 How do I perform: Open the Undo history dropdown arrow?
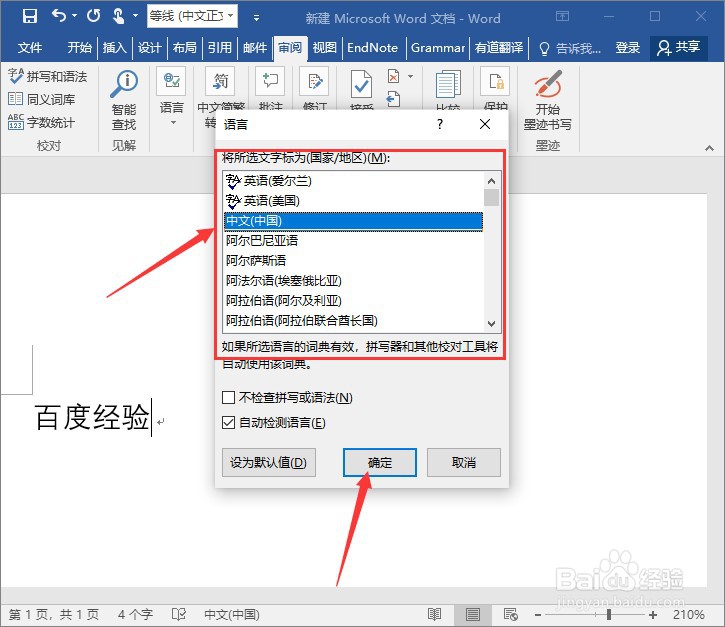click(74, 16)
